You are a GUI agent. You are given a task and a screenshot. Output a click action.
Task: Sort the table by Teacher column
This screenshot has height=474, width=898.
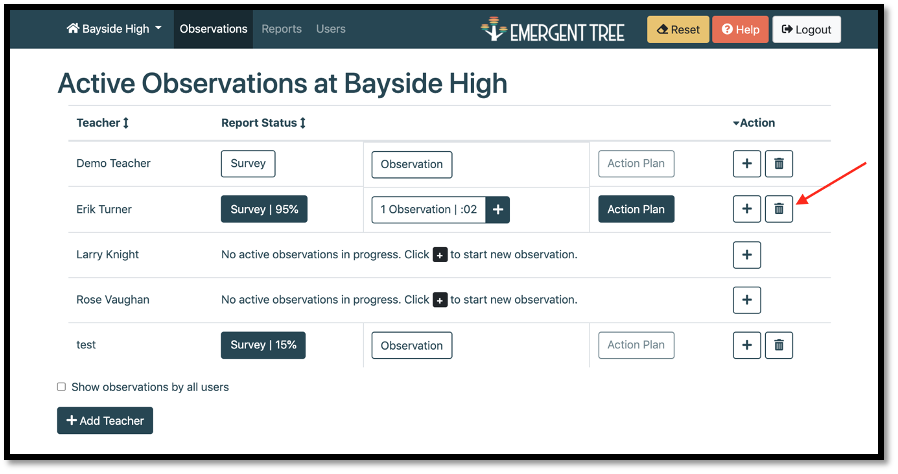click(x=103, y=123)
